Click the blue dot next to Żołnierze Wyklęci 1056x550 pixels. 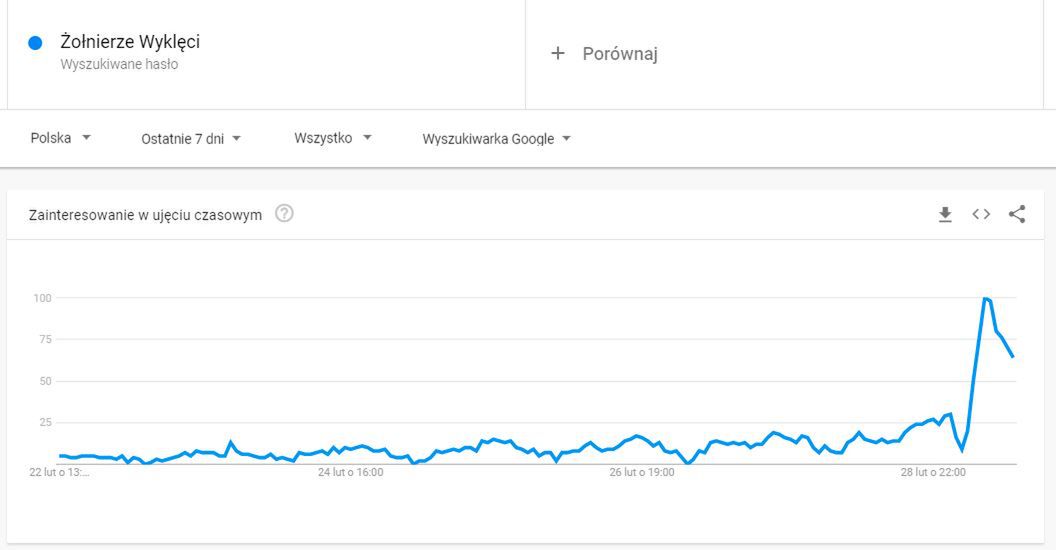(x=35, y=43)
